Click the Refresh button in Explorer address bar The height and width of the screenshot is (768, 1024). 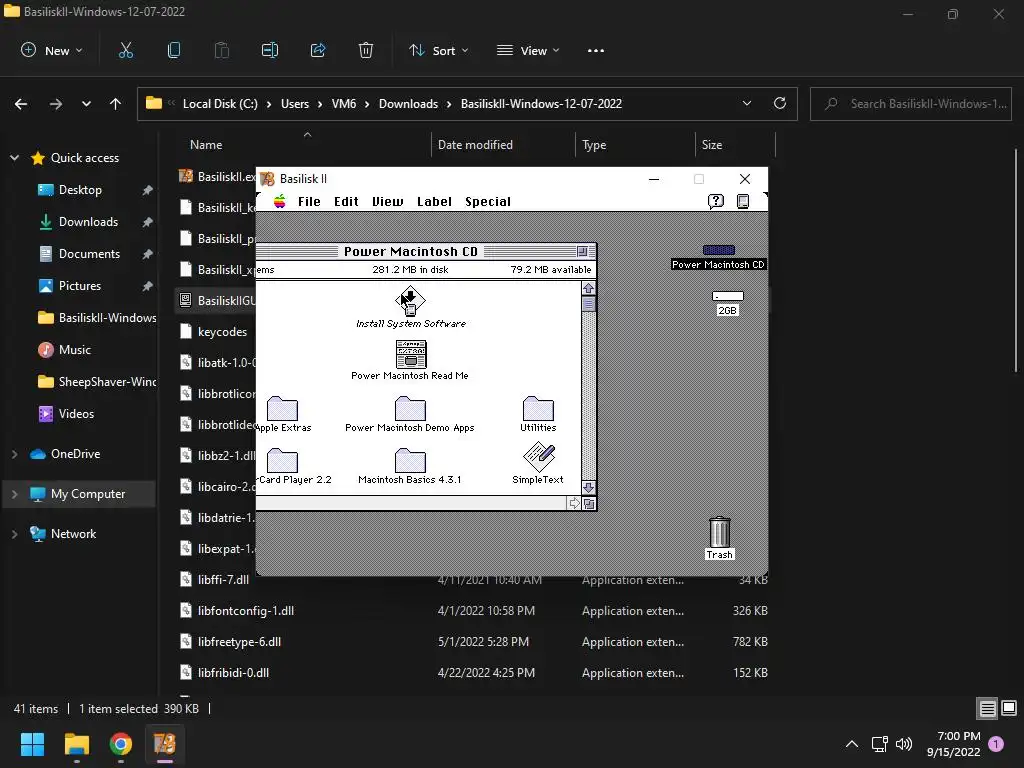[x=780, y=103]
